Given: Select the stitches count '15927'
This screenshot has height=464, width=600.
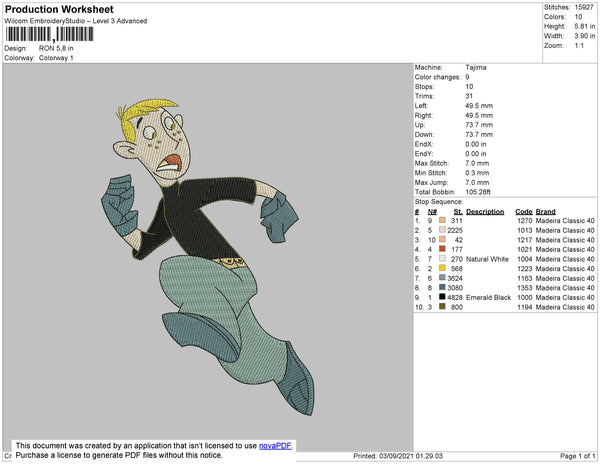Looking at the screenshot, I should [584, 7].
